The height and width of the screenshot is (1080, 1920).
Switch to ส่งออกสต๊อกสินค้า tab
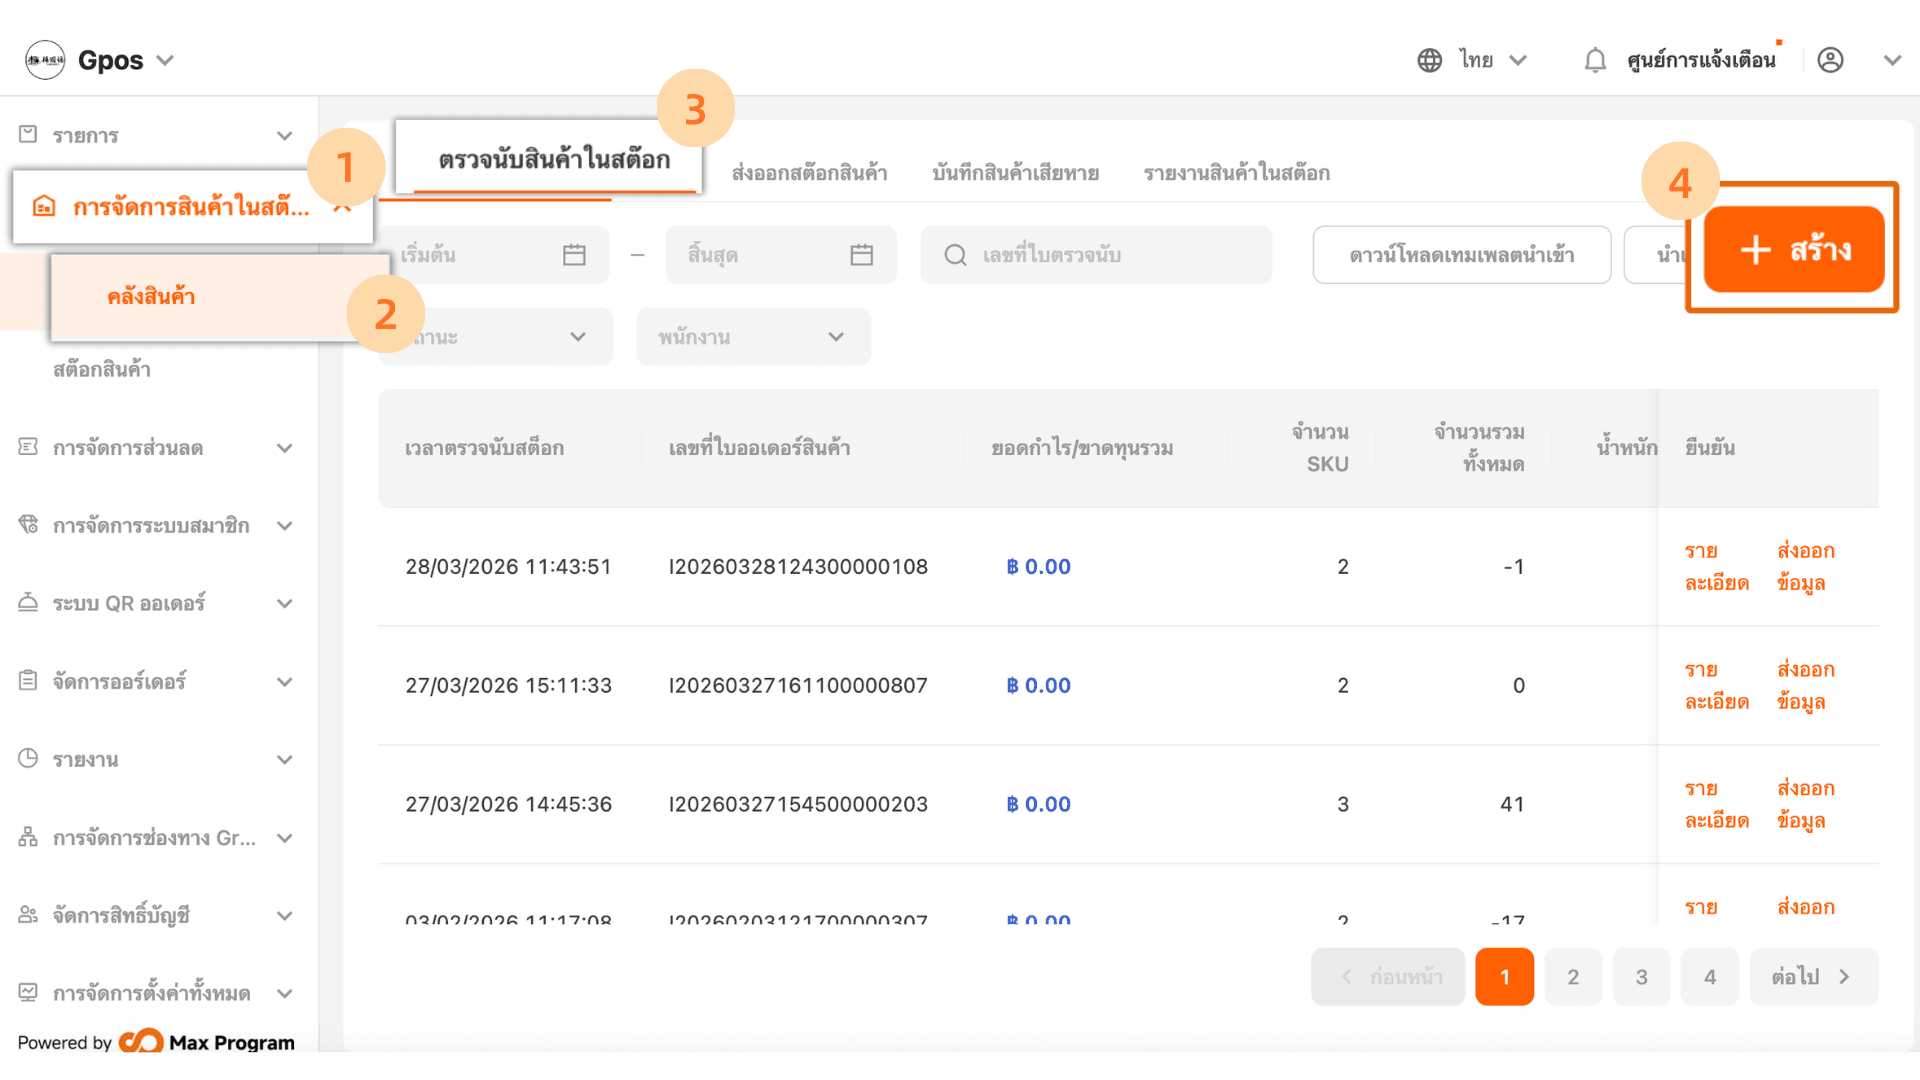[x=809, y=173]
